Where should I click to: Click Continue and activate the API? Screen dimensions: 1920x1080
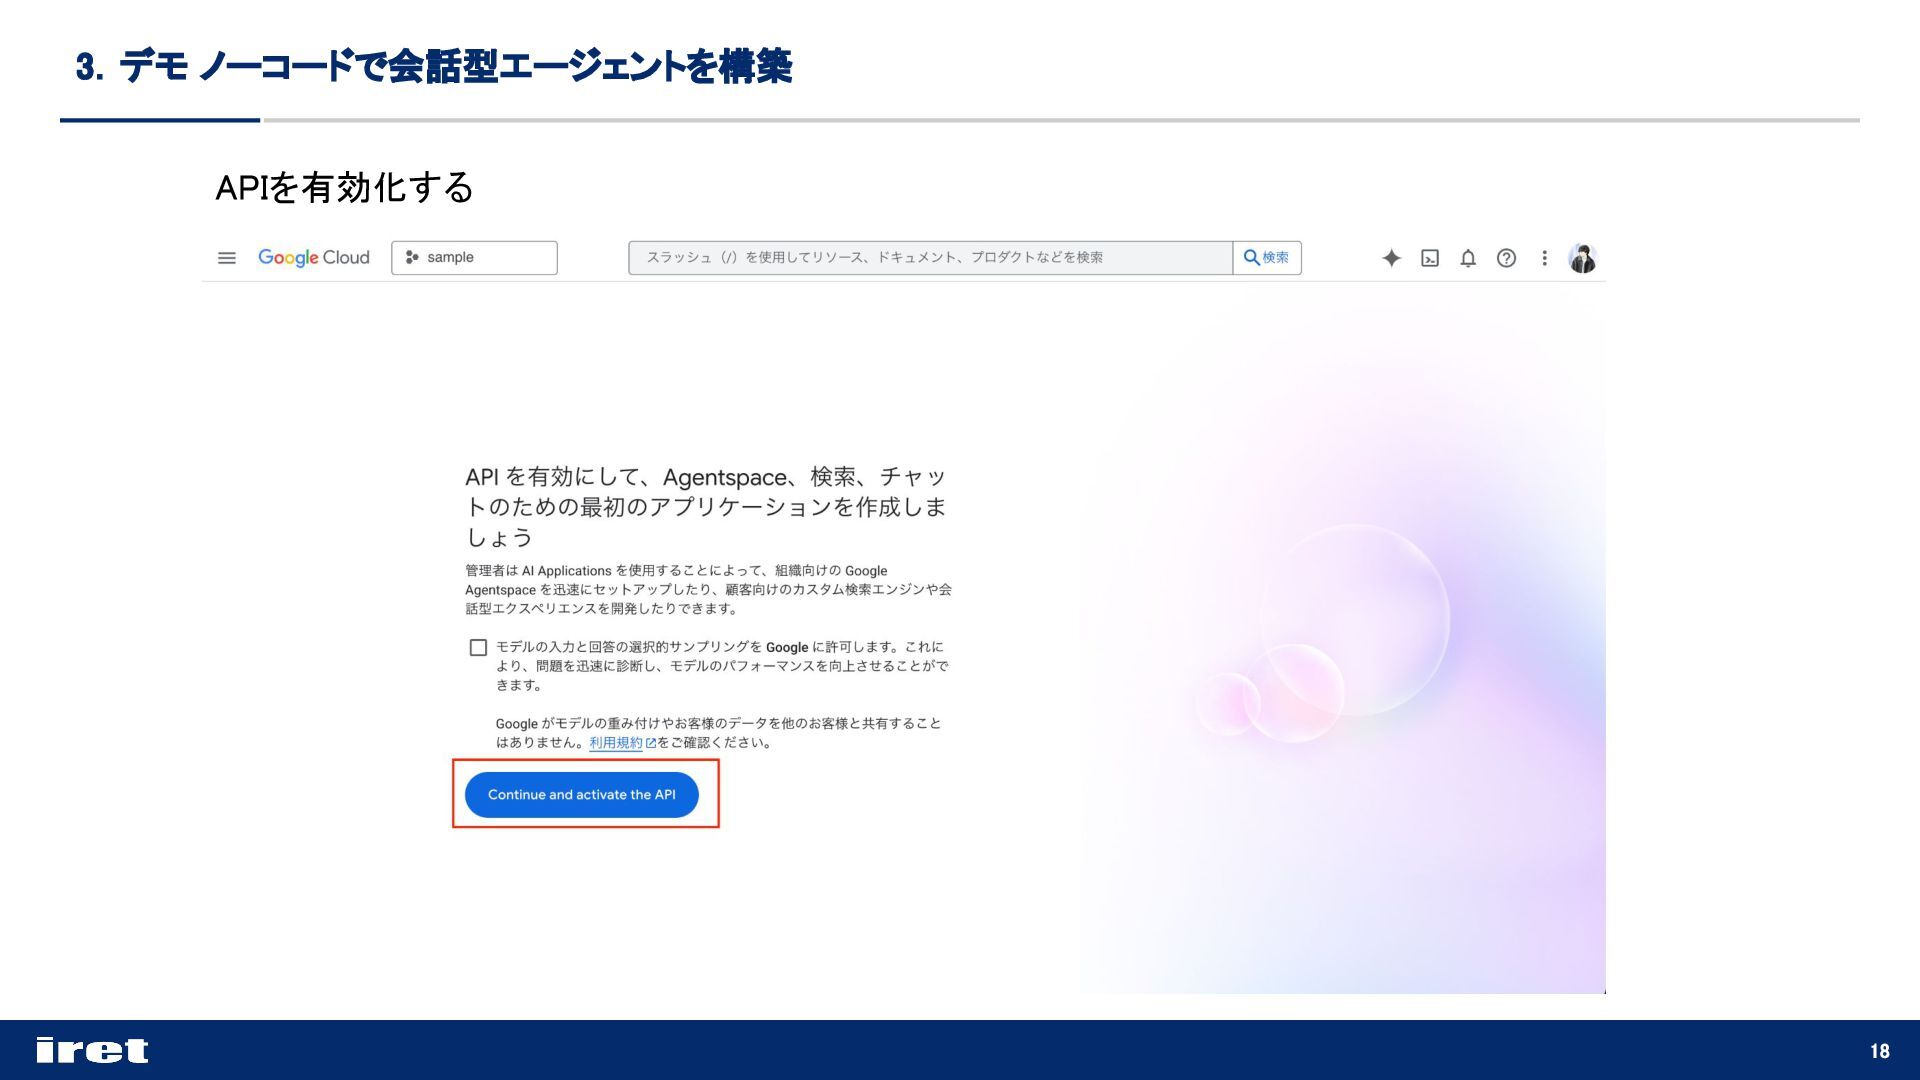click(582, 795)
